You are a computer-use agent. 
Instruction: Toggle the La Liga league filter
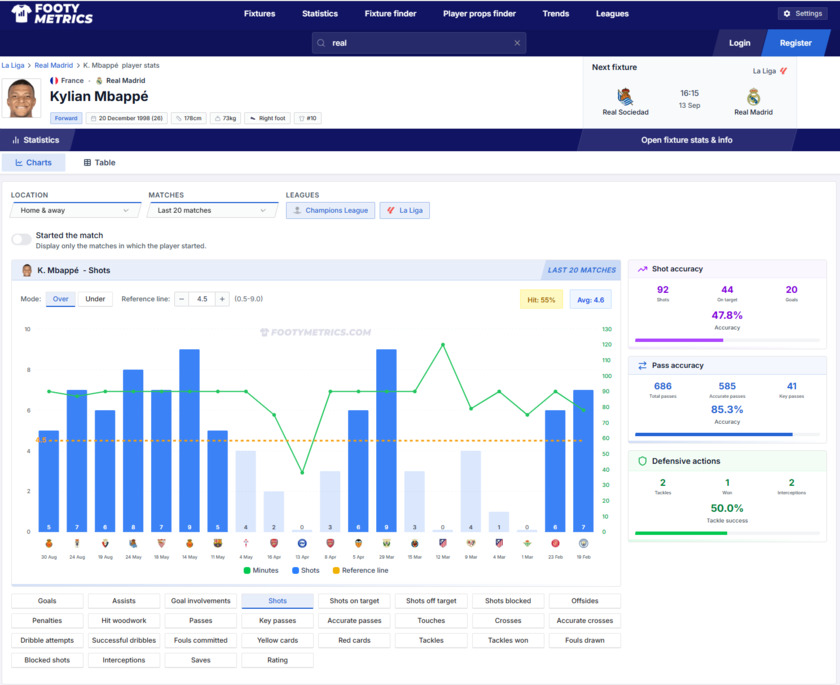tap(404, 211)
